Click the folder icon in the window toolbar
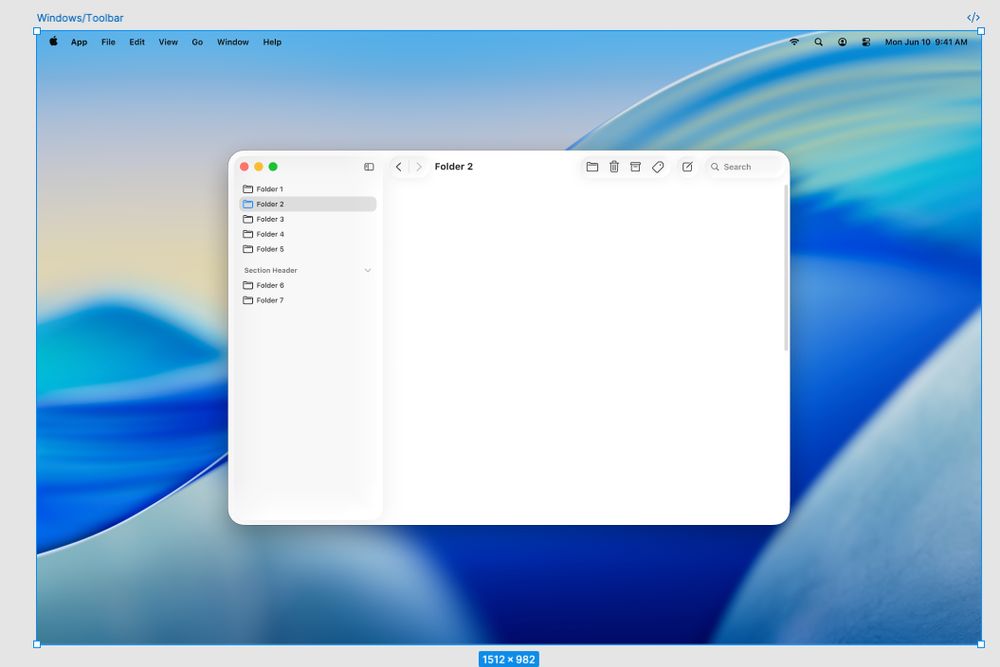This screenshot has width=1000, height=667. pyautogui.click(x=592, y=167)
